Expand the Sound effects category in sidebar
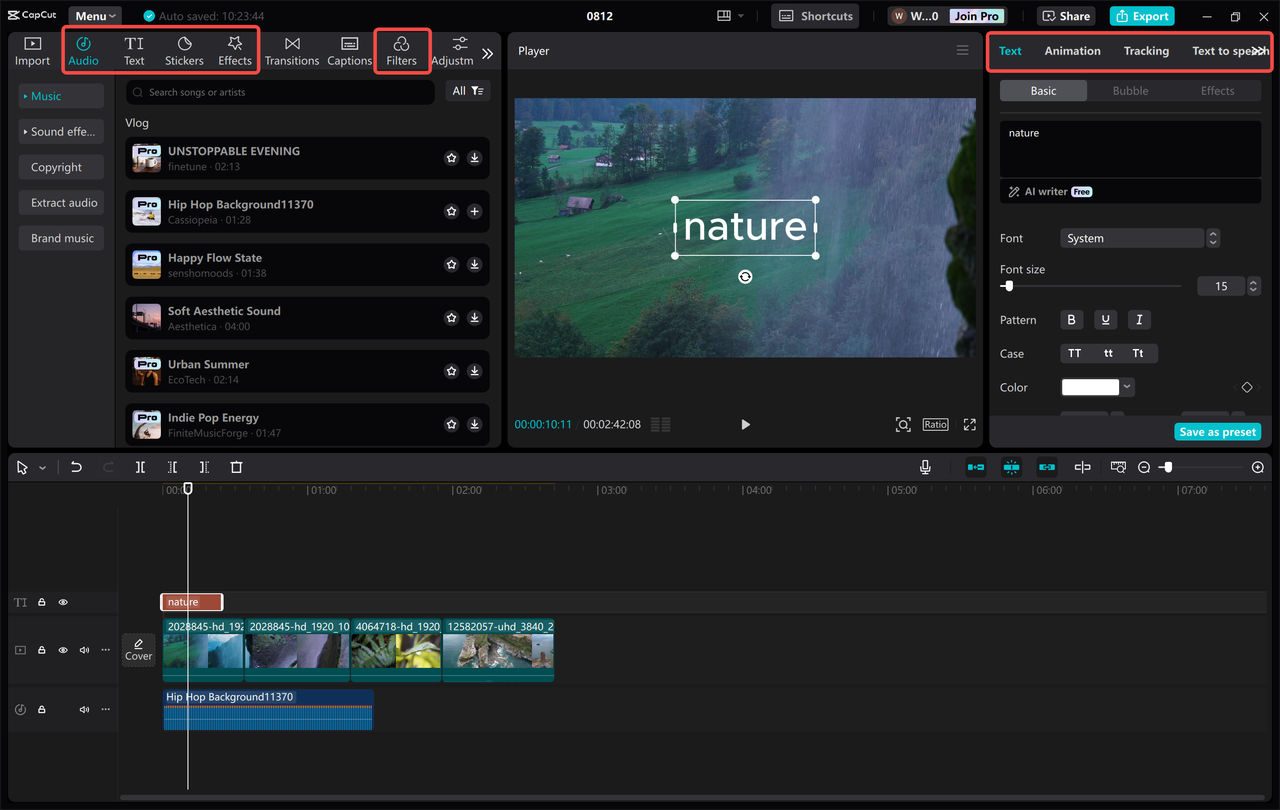Image resolution: width=1280 pixels, height=810 pixels. click(x=61, y=131)
